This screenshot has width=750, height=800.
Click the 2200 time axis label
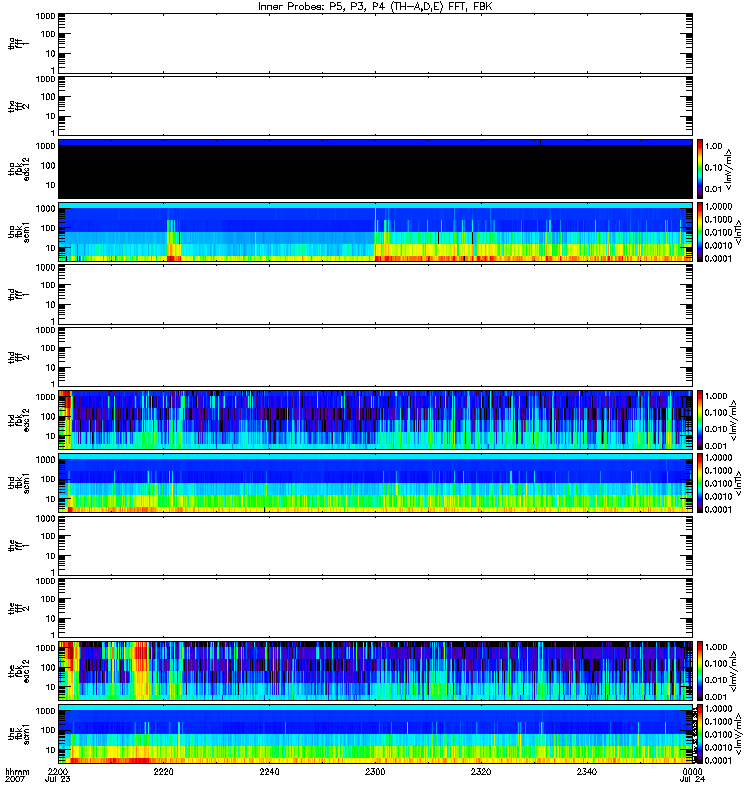[x=58, y=771]
